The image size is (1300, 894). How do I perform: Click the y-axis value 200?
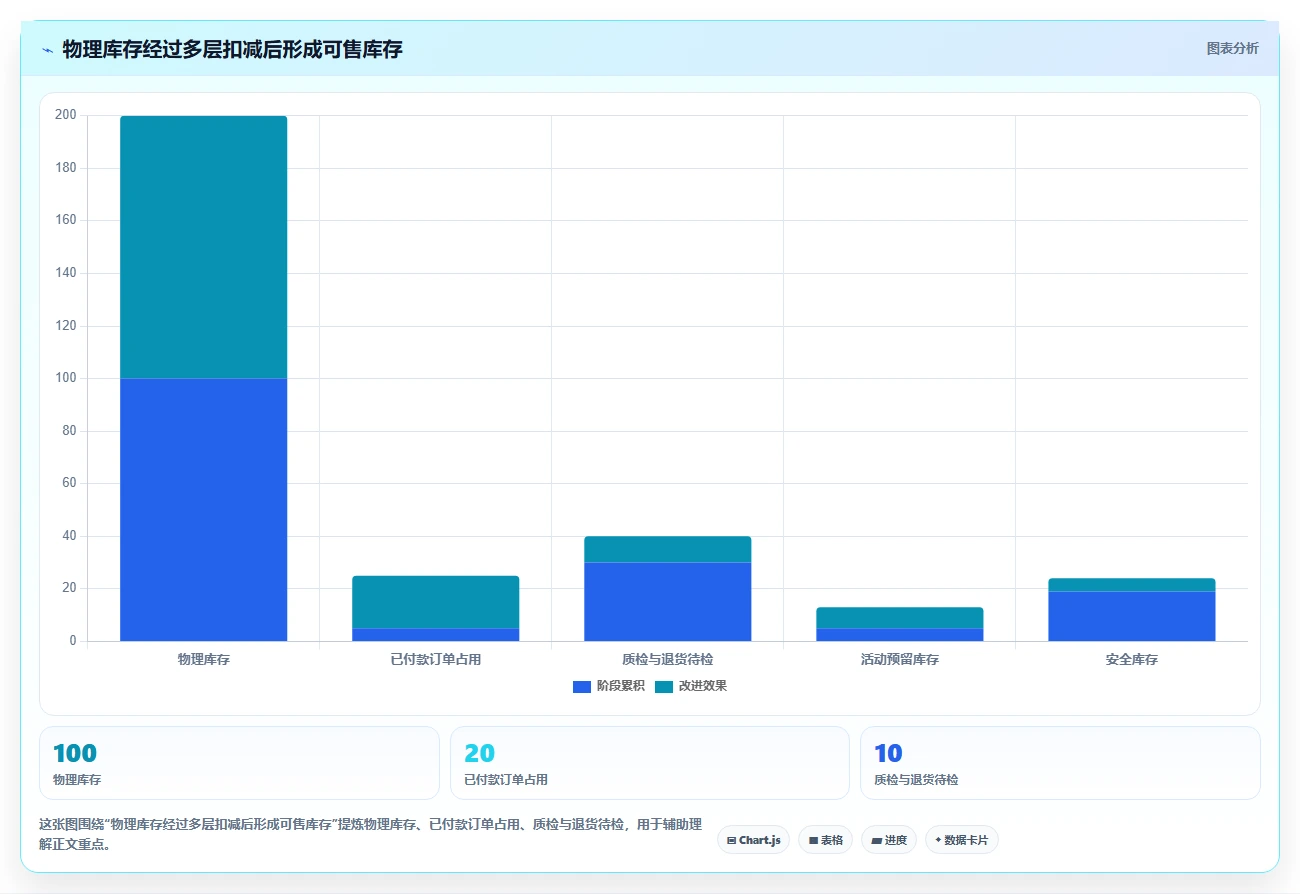pyautogui.click(x=66, y=115)
